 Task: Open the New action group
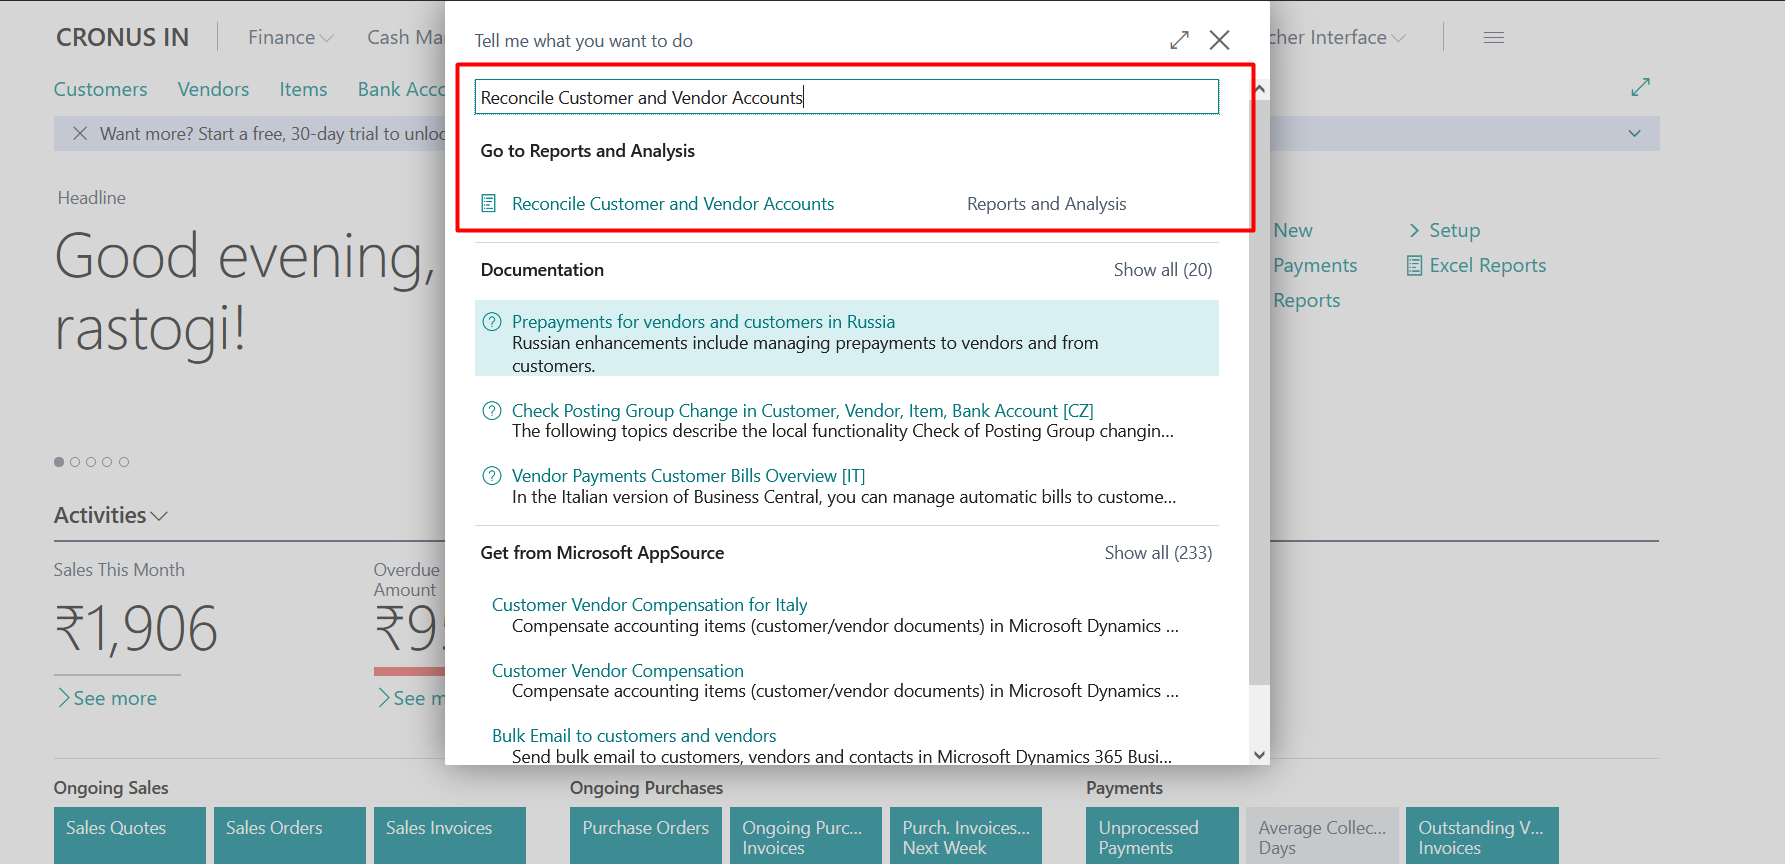1293,231
